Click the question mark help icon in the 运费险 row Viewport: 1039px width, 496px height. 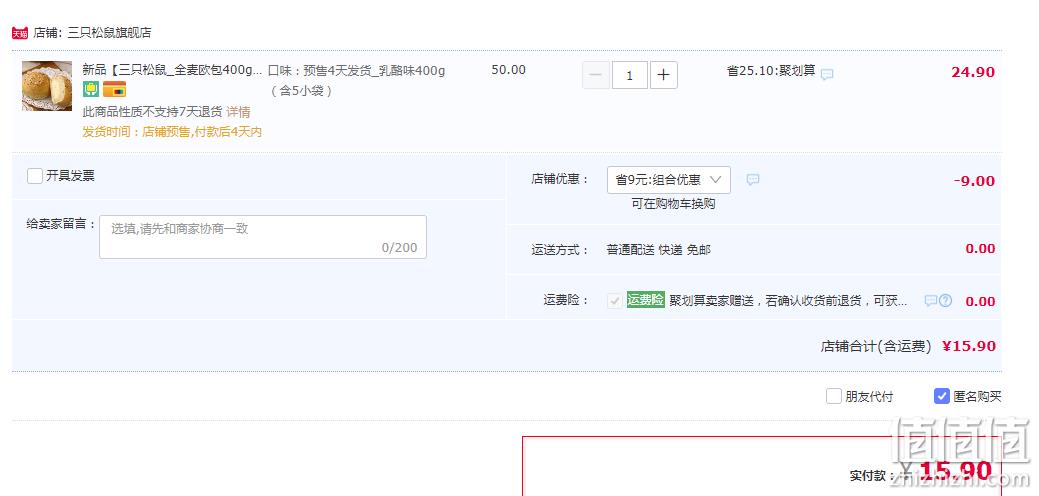(946, 301)
